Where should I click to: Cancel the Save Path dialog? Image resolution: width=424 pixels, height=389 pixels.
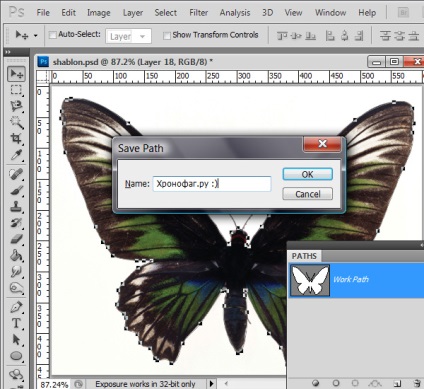coord(307,194)
